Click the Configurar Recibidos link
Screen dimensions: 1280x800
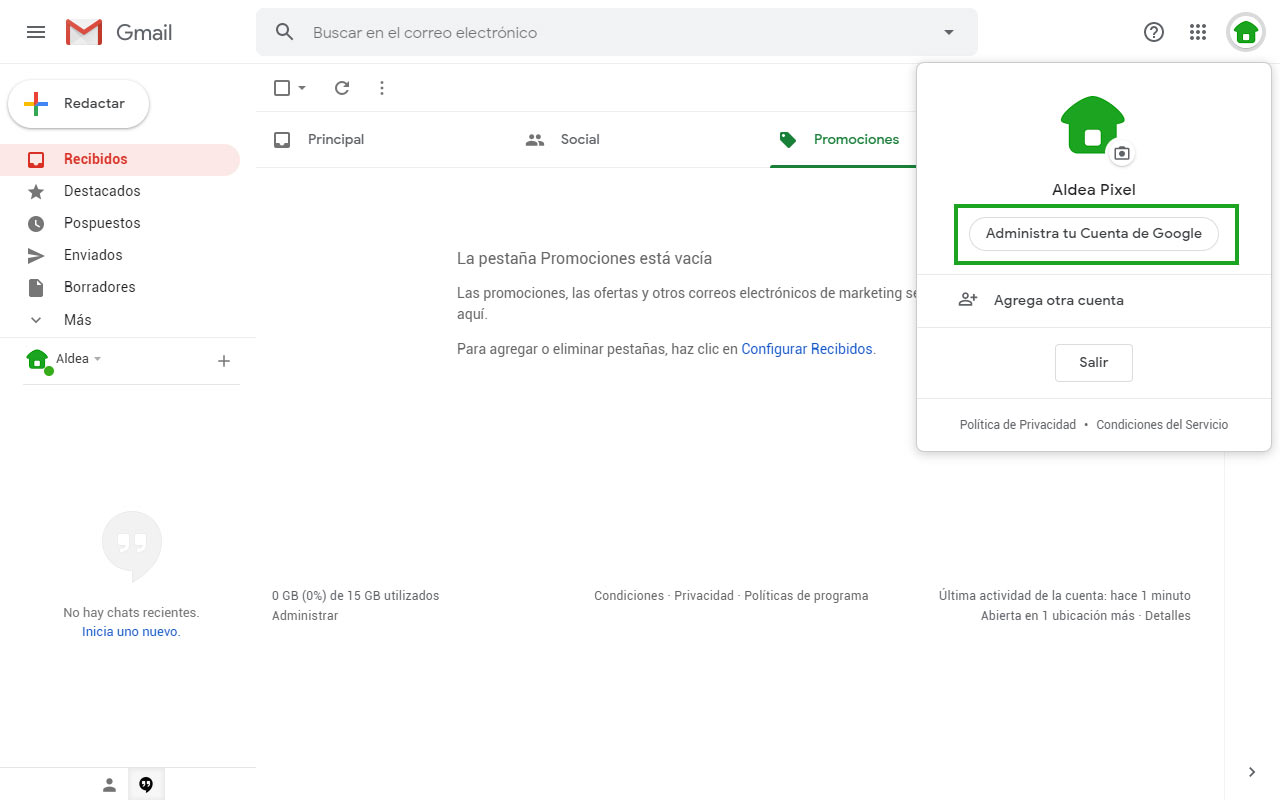tap(807, 349)
